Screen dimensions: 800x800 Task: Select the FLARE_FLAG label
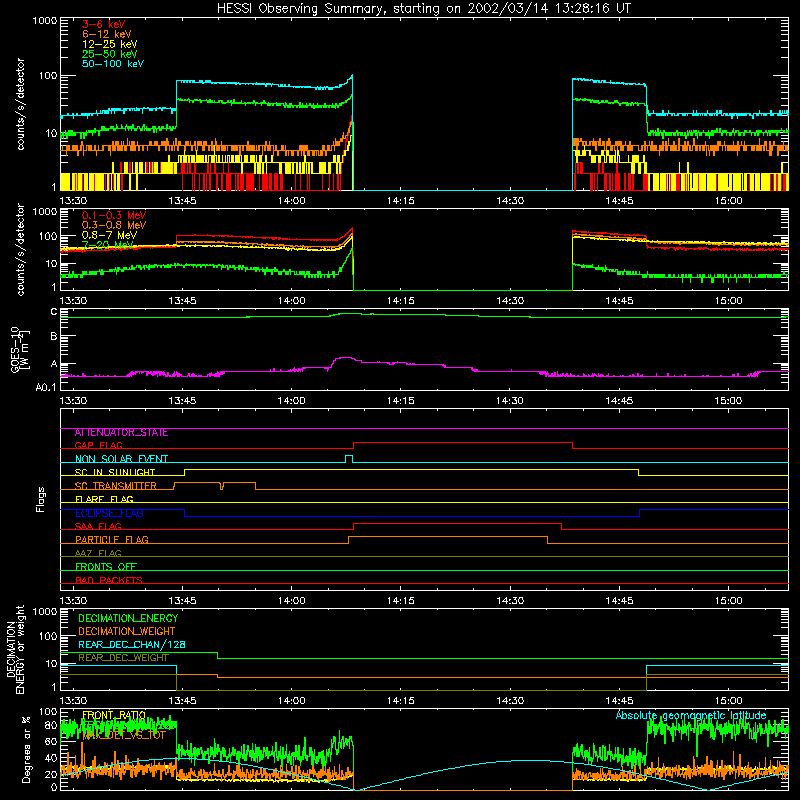(104, 499)
